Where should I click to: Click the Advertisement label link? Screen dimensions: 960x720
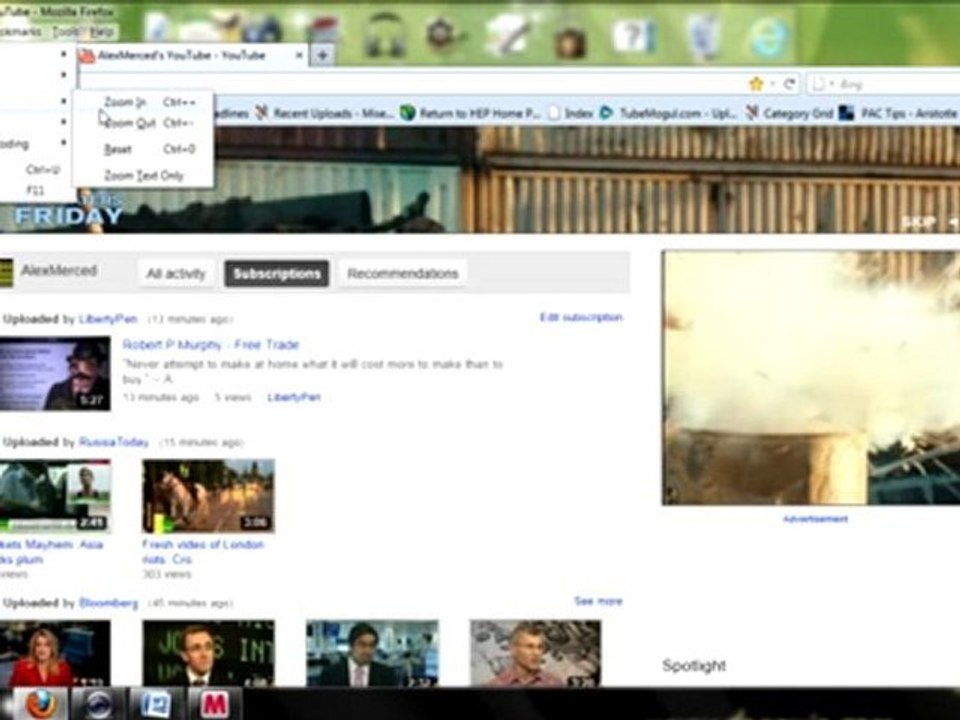816,519
